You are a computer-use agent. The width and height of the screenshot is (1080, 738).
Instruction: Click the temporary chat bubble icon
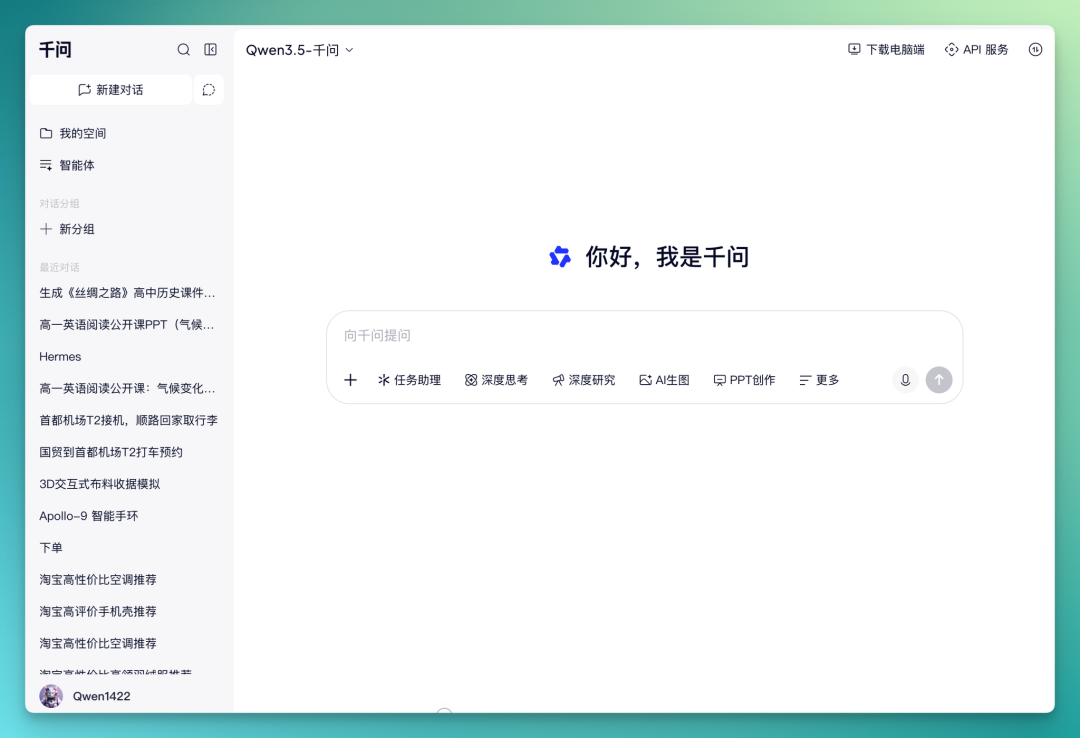[x=209, y=90]
